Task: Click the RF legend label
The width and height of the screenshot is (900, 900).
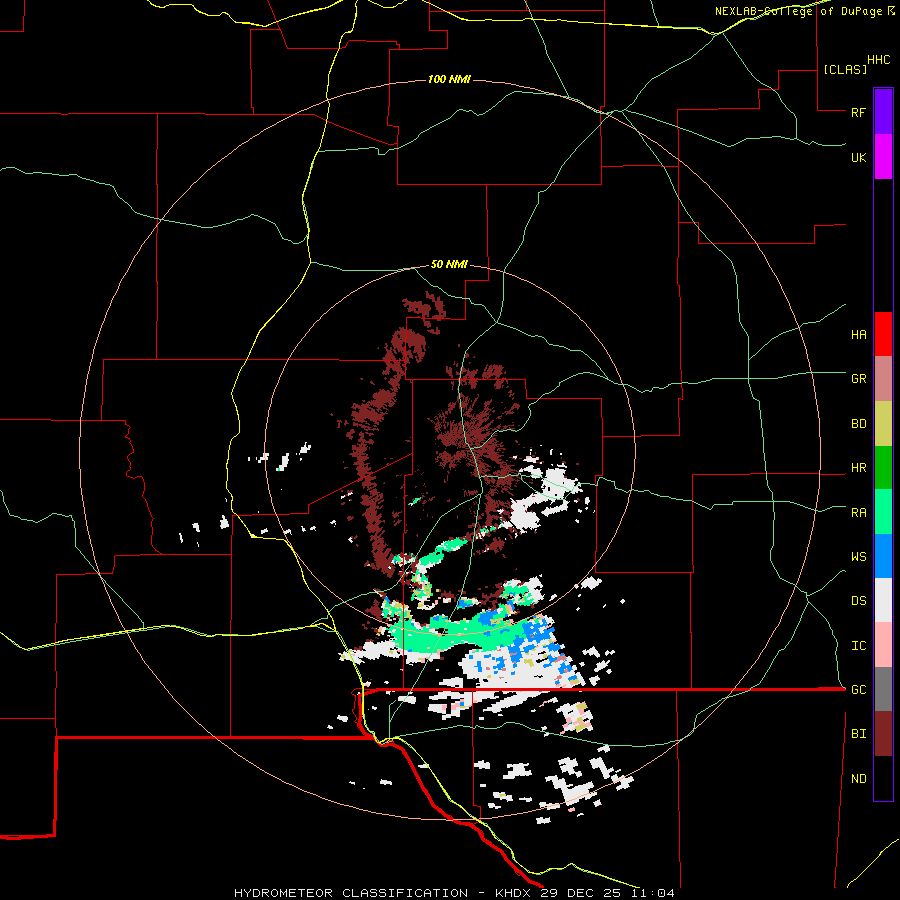Action: pos(858,112)
